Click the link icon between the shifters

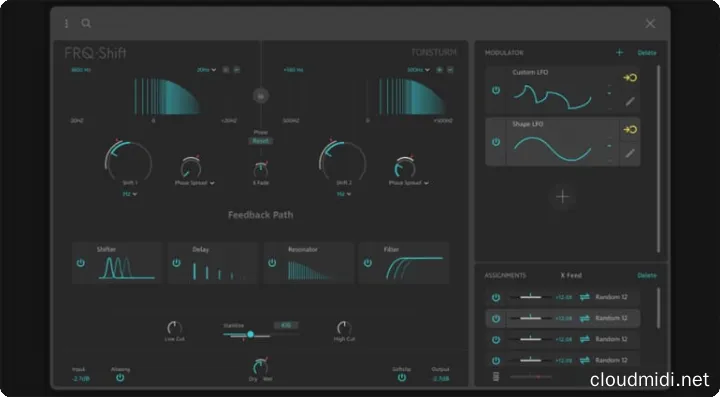coord(261,95)
